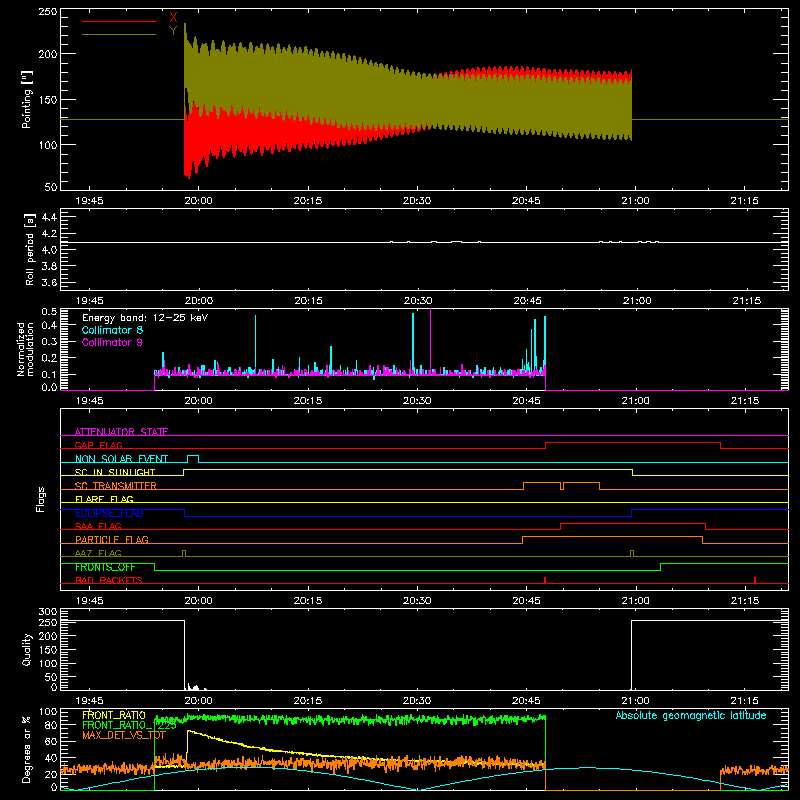Screen dimensions: 800x800
Task: Select the red X legend line sample
Action: coord(119,21)
